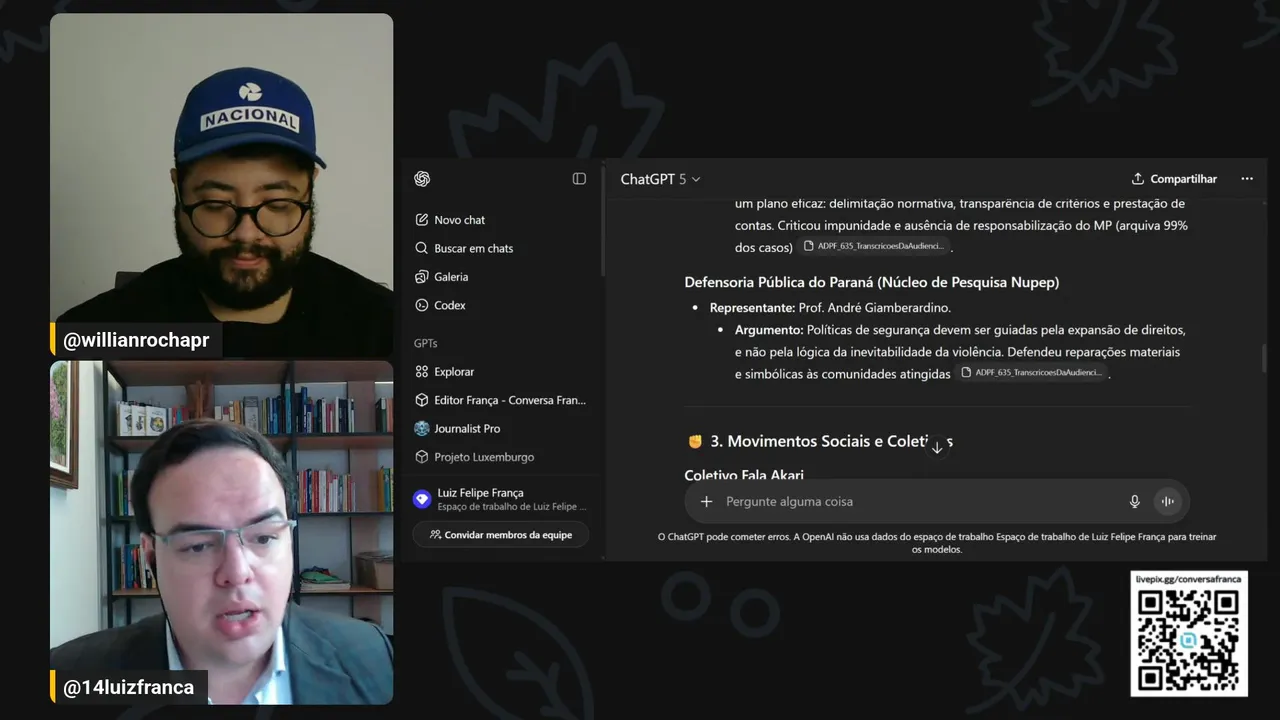Screen dimensions: 1280x720
Task: Click the livepix QR code
Action: click(1189, 640)
